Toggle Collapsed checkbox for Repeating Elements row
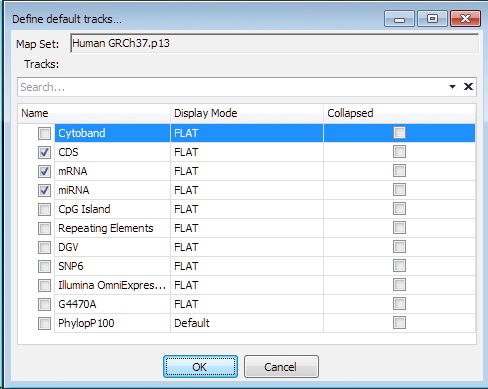 pyautogui.click(x=399, y=228)
